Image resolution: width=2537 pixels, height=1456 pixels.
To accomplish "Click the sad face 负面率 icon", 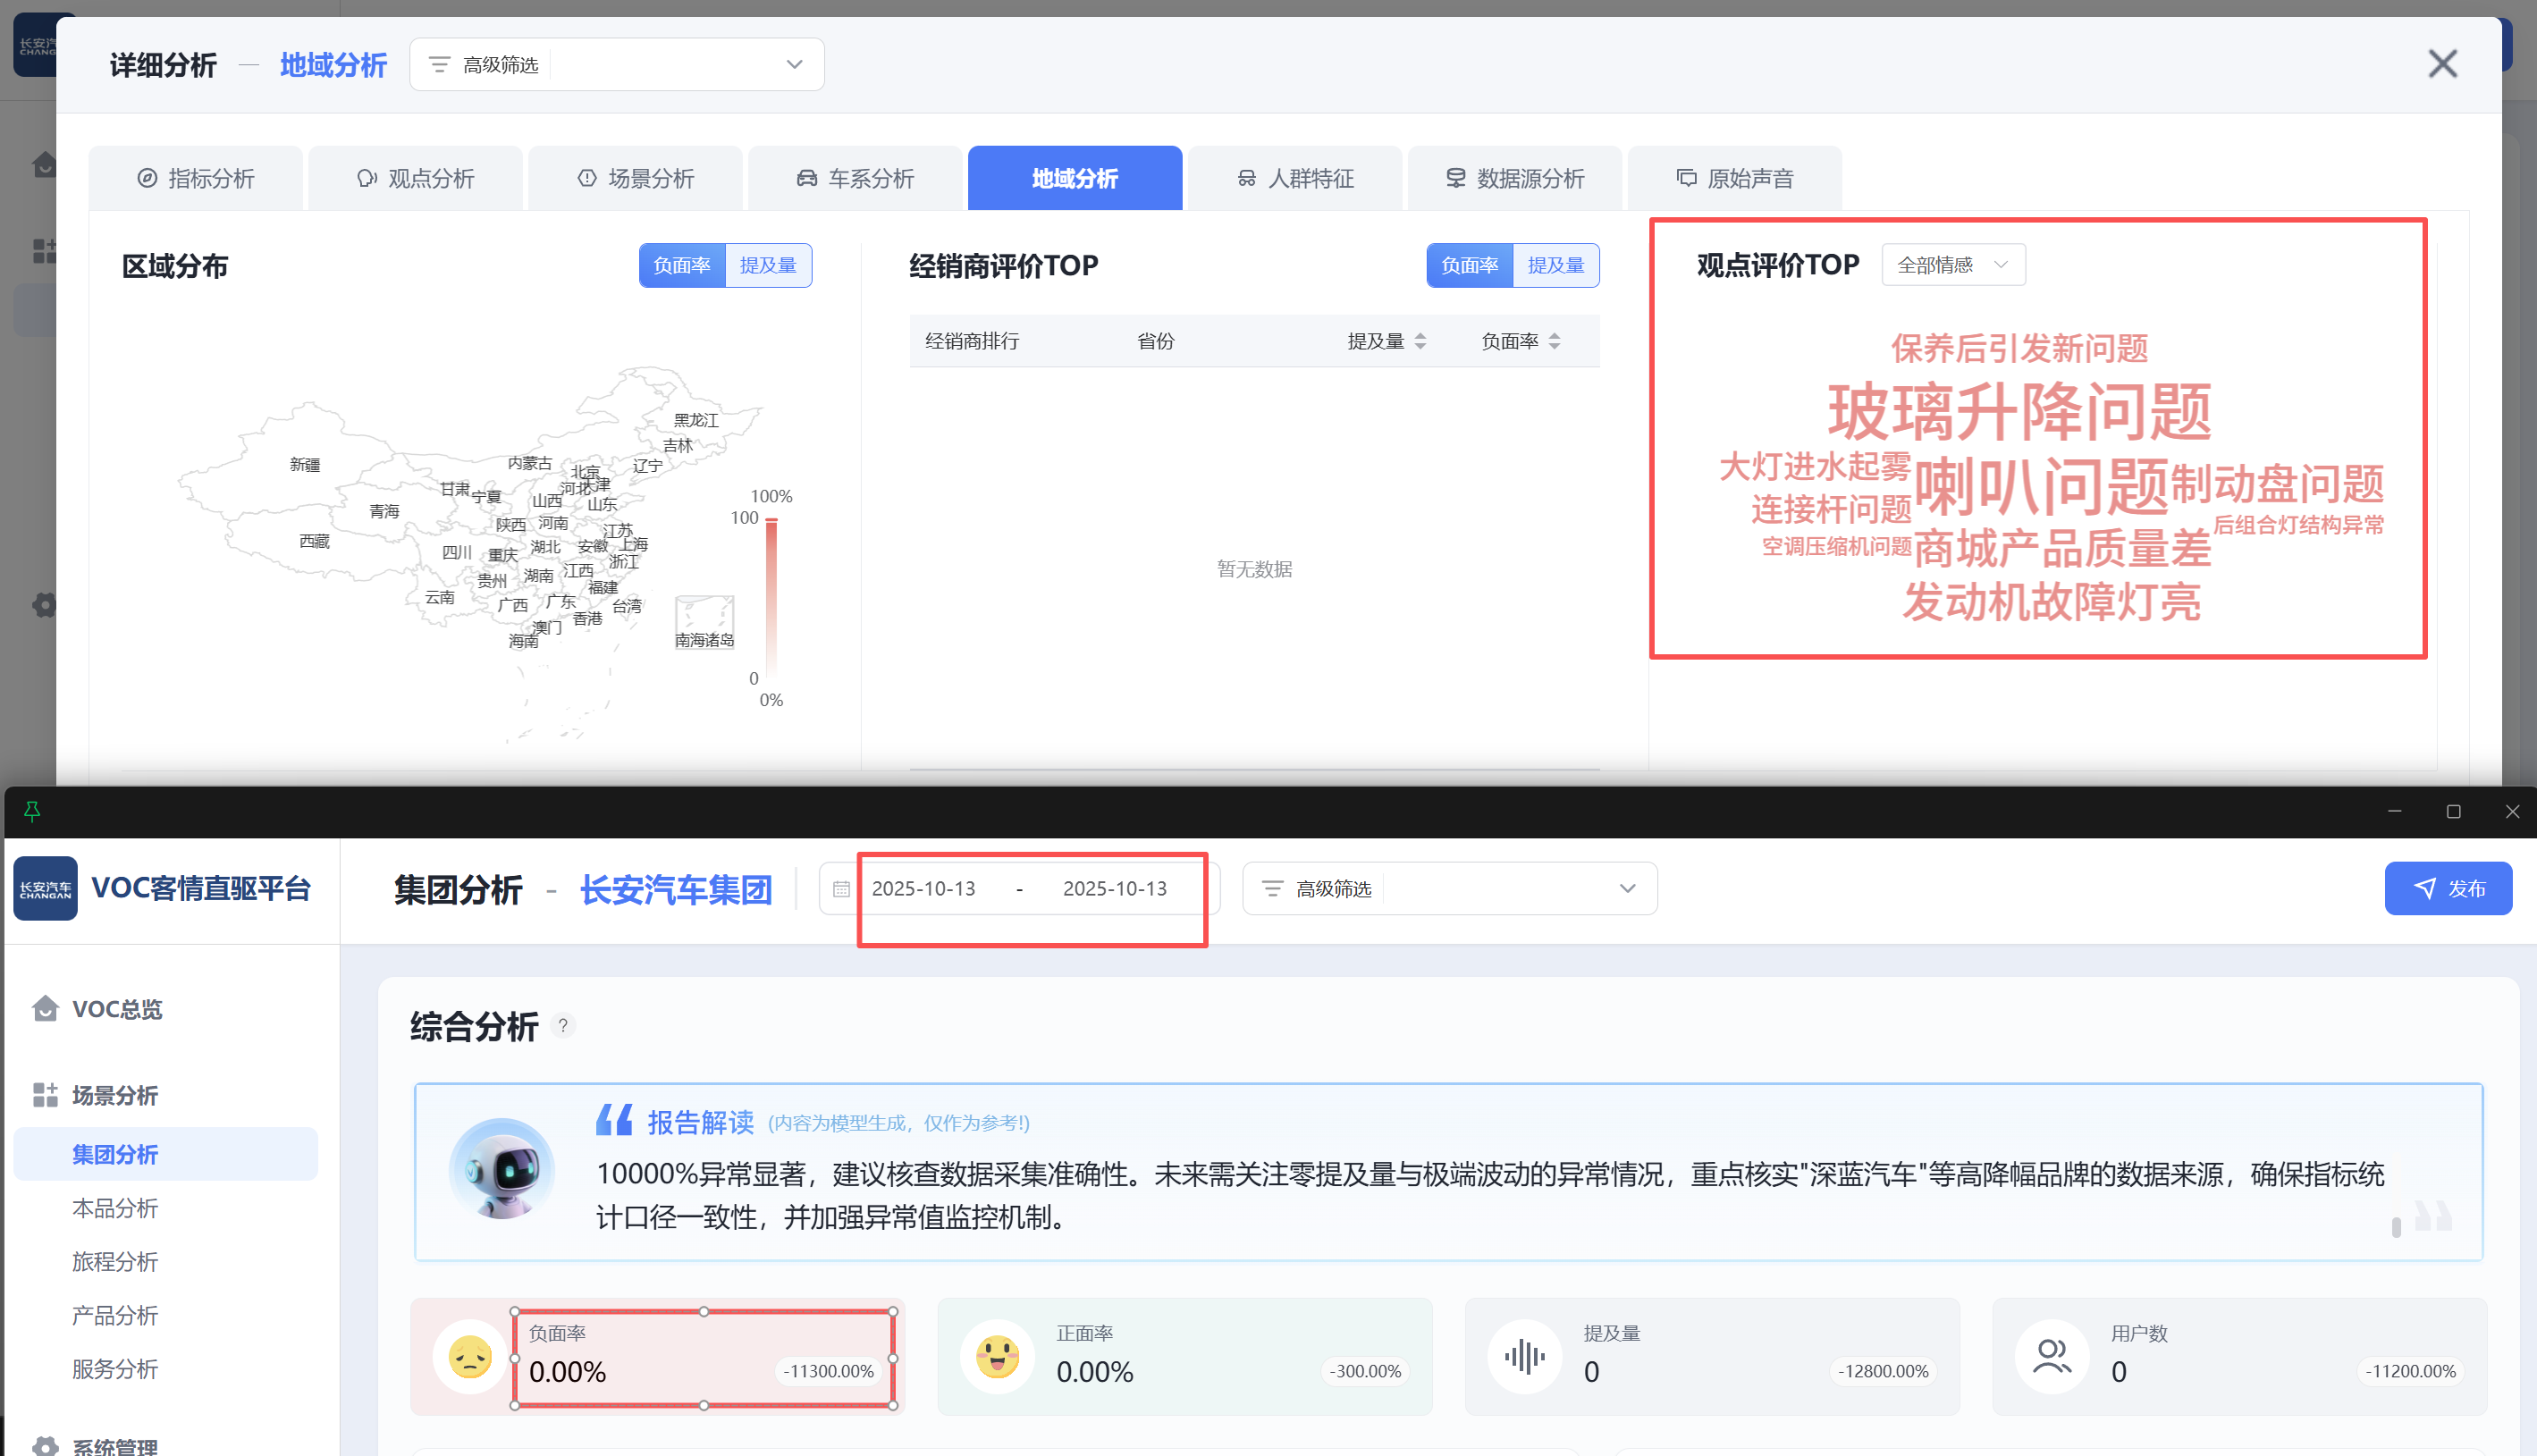I will (470, 1356).
